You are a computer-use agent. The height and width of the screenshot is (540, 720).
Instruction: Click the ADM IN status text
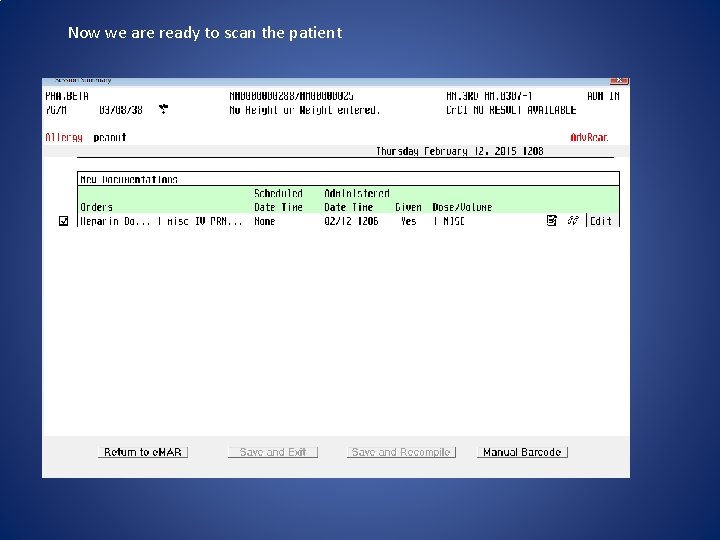coord(603,96)
